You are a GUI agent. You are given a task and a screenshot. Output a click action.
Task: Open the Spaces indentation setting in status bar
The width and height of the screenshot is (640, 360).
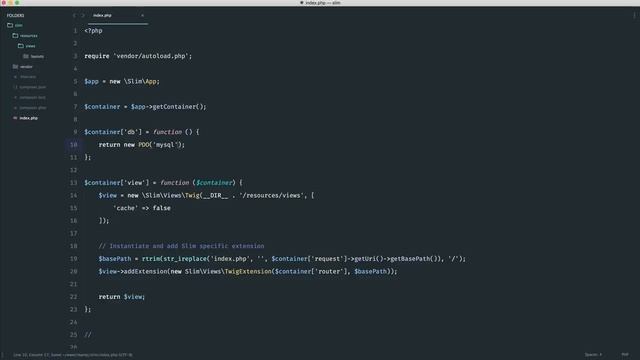pos(593,355)
